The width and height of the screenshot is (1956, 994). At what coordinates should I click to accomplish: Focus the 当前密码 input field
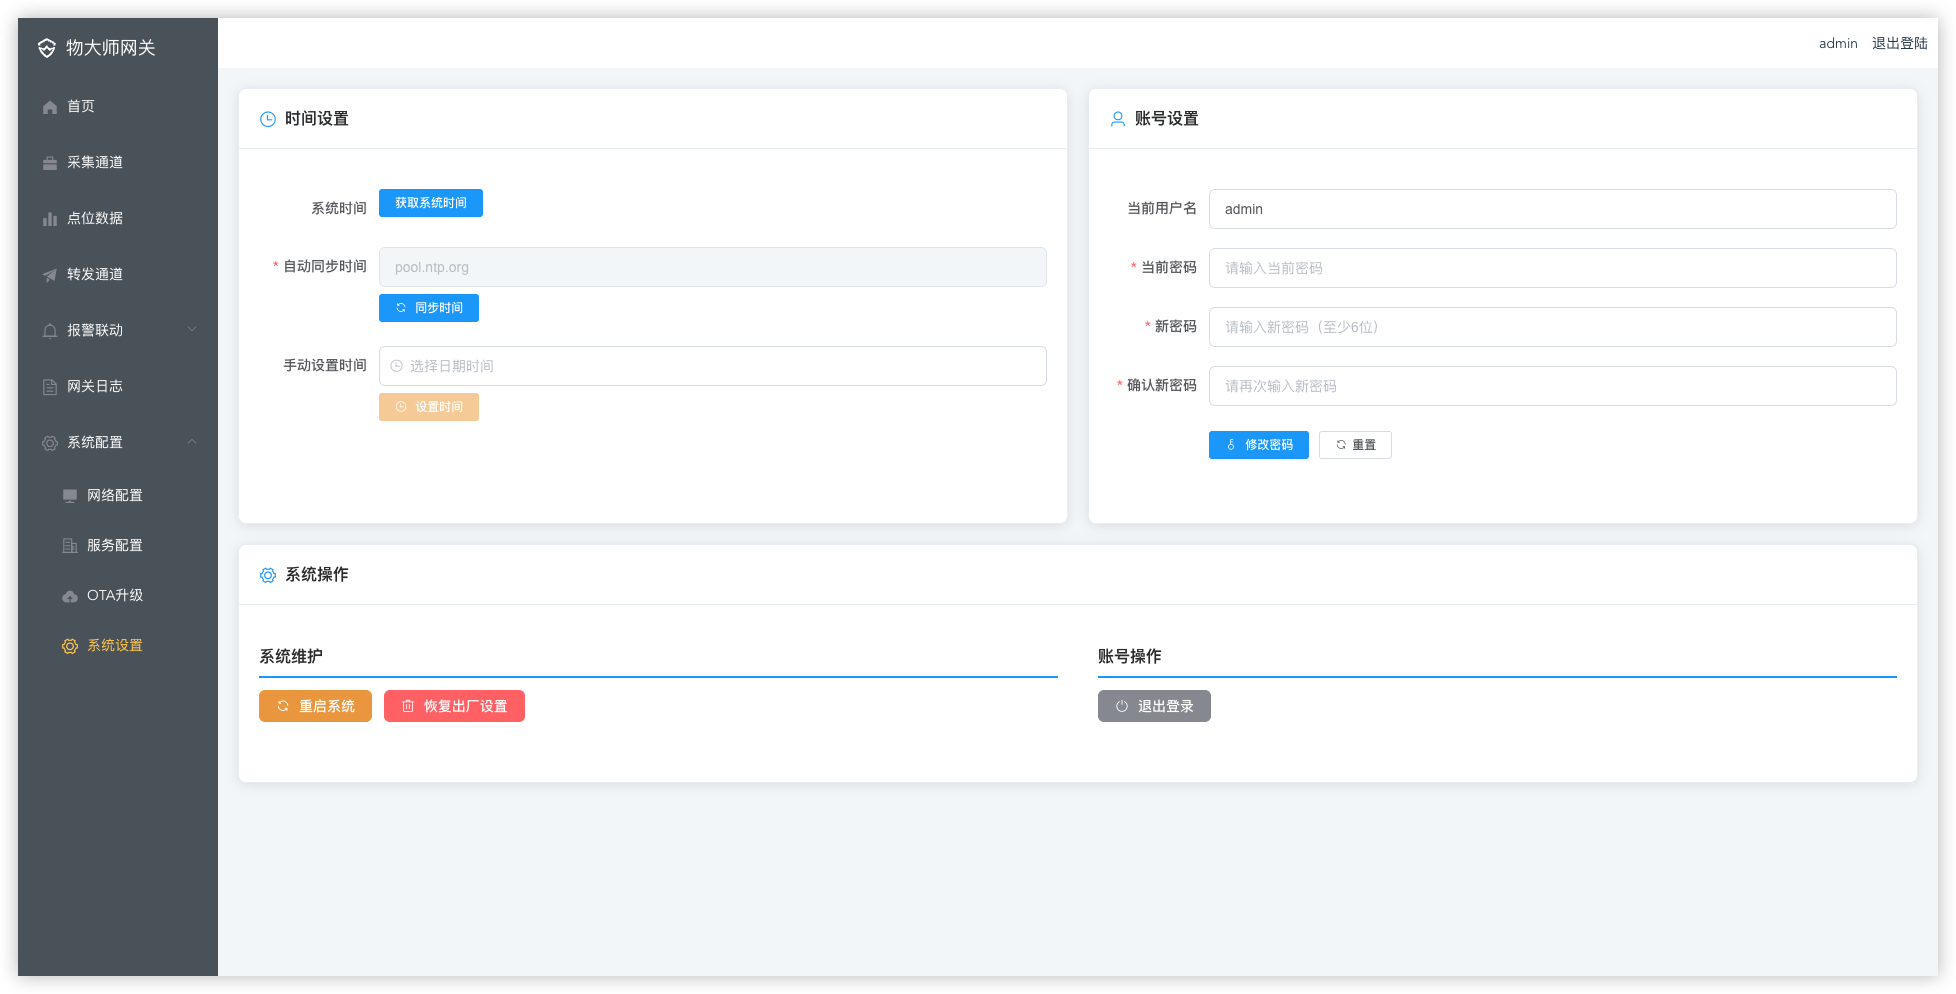1552,268
